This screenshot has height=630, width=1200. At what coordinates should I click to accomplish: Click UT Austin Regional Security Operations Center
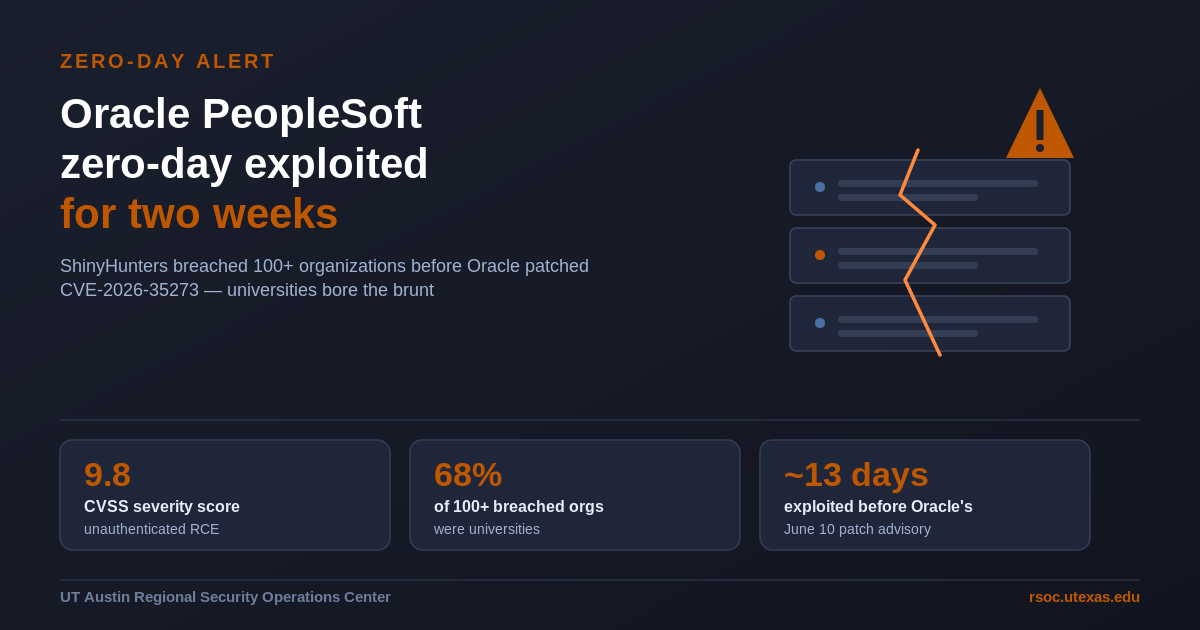pyautogui.click(x=225, y=597)
